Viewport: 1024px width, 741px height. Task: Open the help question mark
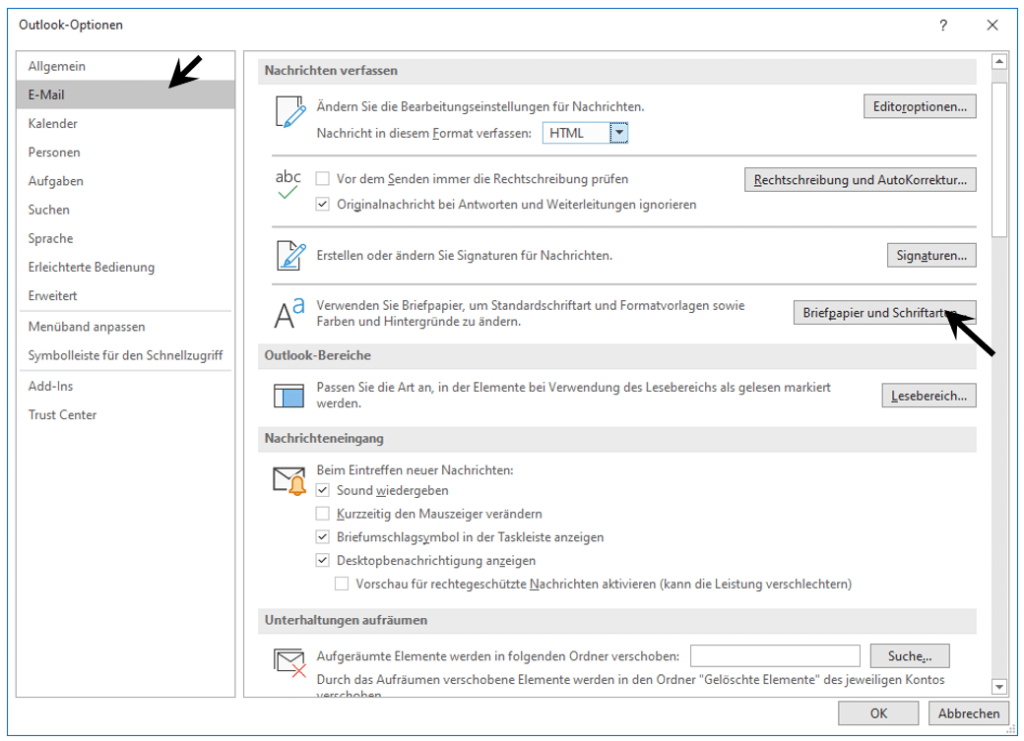943,25
